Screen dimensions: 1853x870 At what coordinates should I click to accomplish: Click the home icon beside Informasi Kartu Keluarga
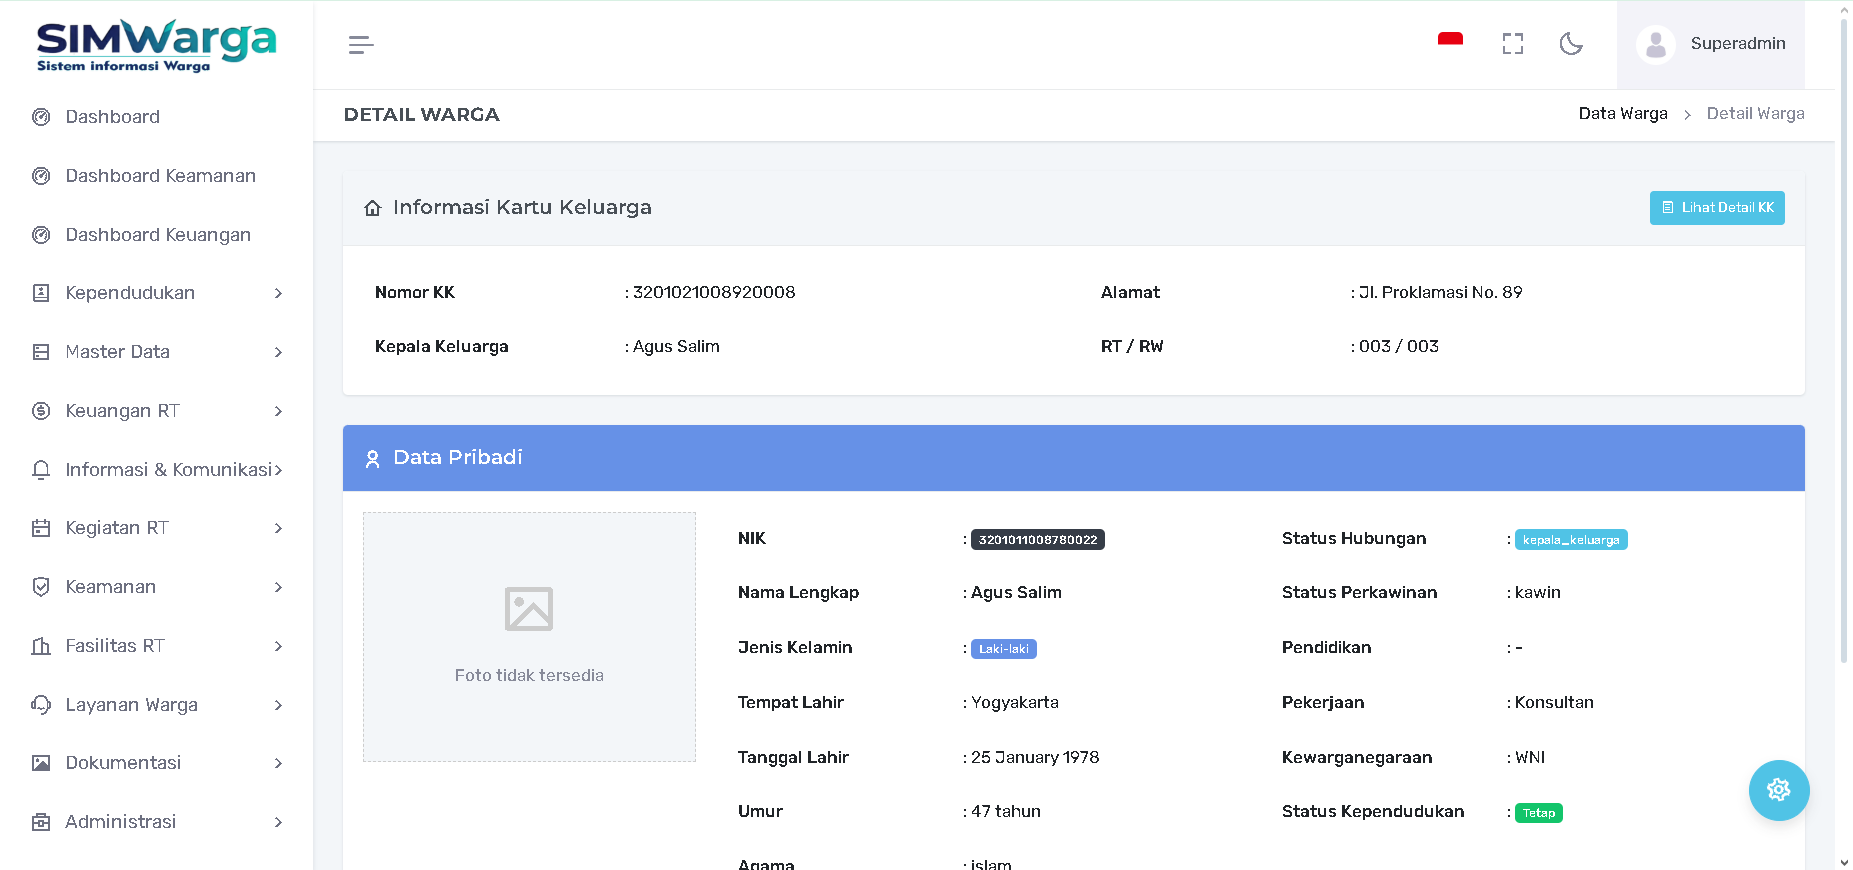373,208
